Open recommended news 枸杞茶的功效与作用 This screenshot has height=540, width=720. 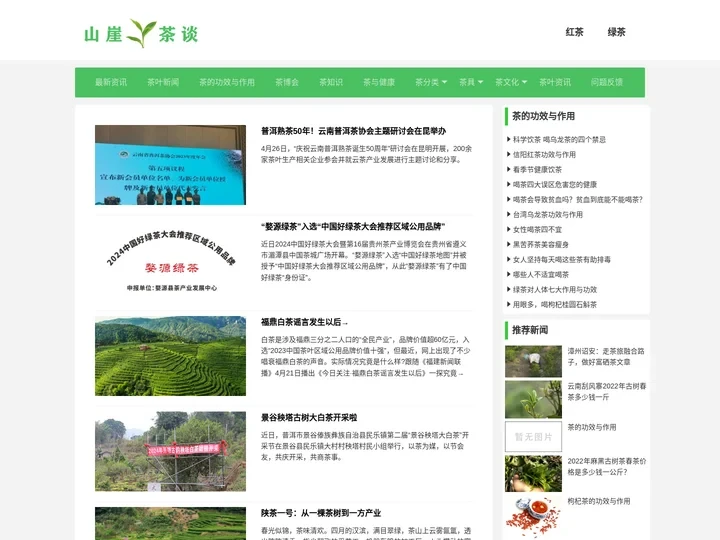coord(599,501)
